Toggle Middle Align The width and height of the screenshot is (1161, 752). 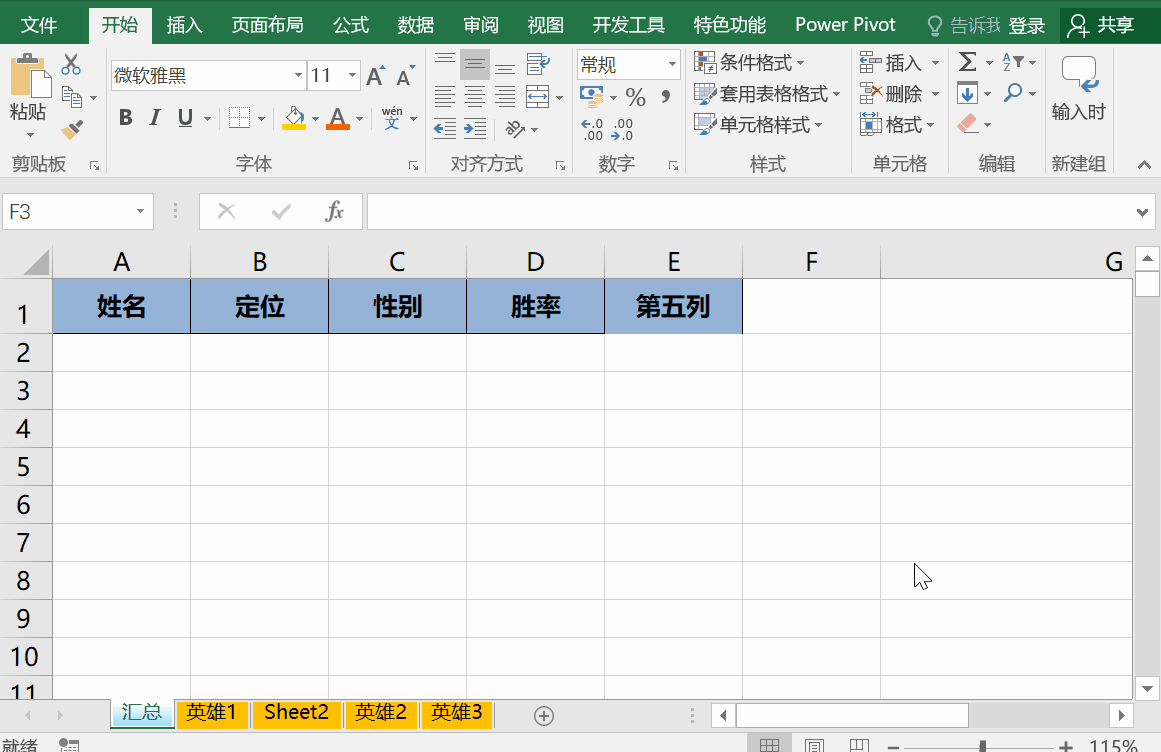pyautogui.click(x=475, y=64)
